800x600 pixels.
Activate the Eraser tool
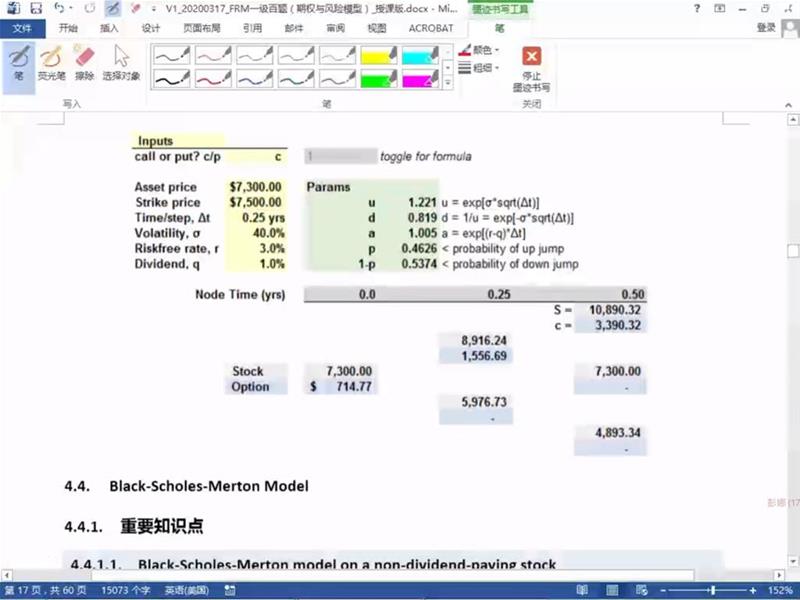click(83, 62)
